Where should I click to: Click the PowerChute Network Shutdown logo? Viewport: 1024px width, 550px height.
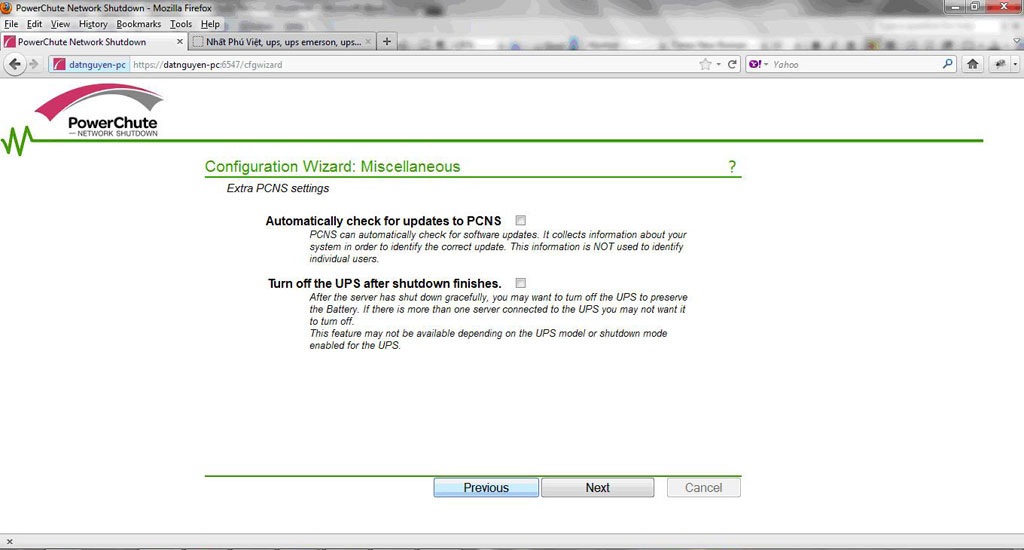click(x=99, y=110)
